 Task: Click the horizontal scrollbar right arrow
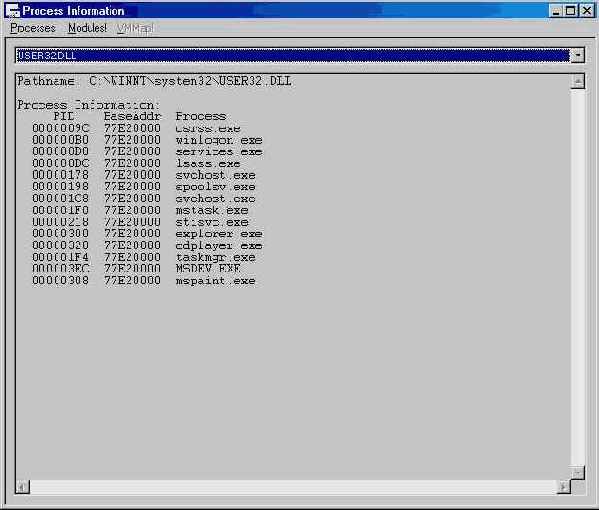tap(564, 487)
